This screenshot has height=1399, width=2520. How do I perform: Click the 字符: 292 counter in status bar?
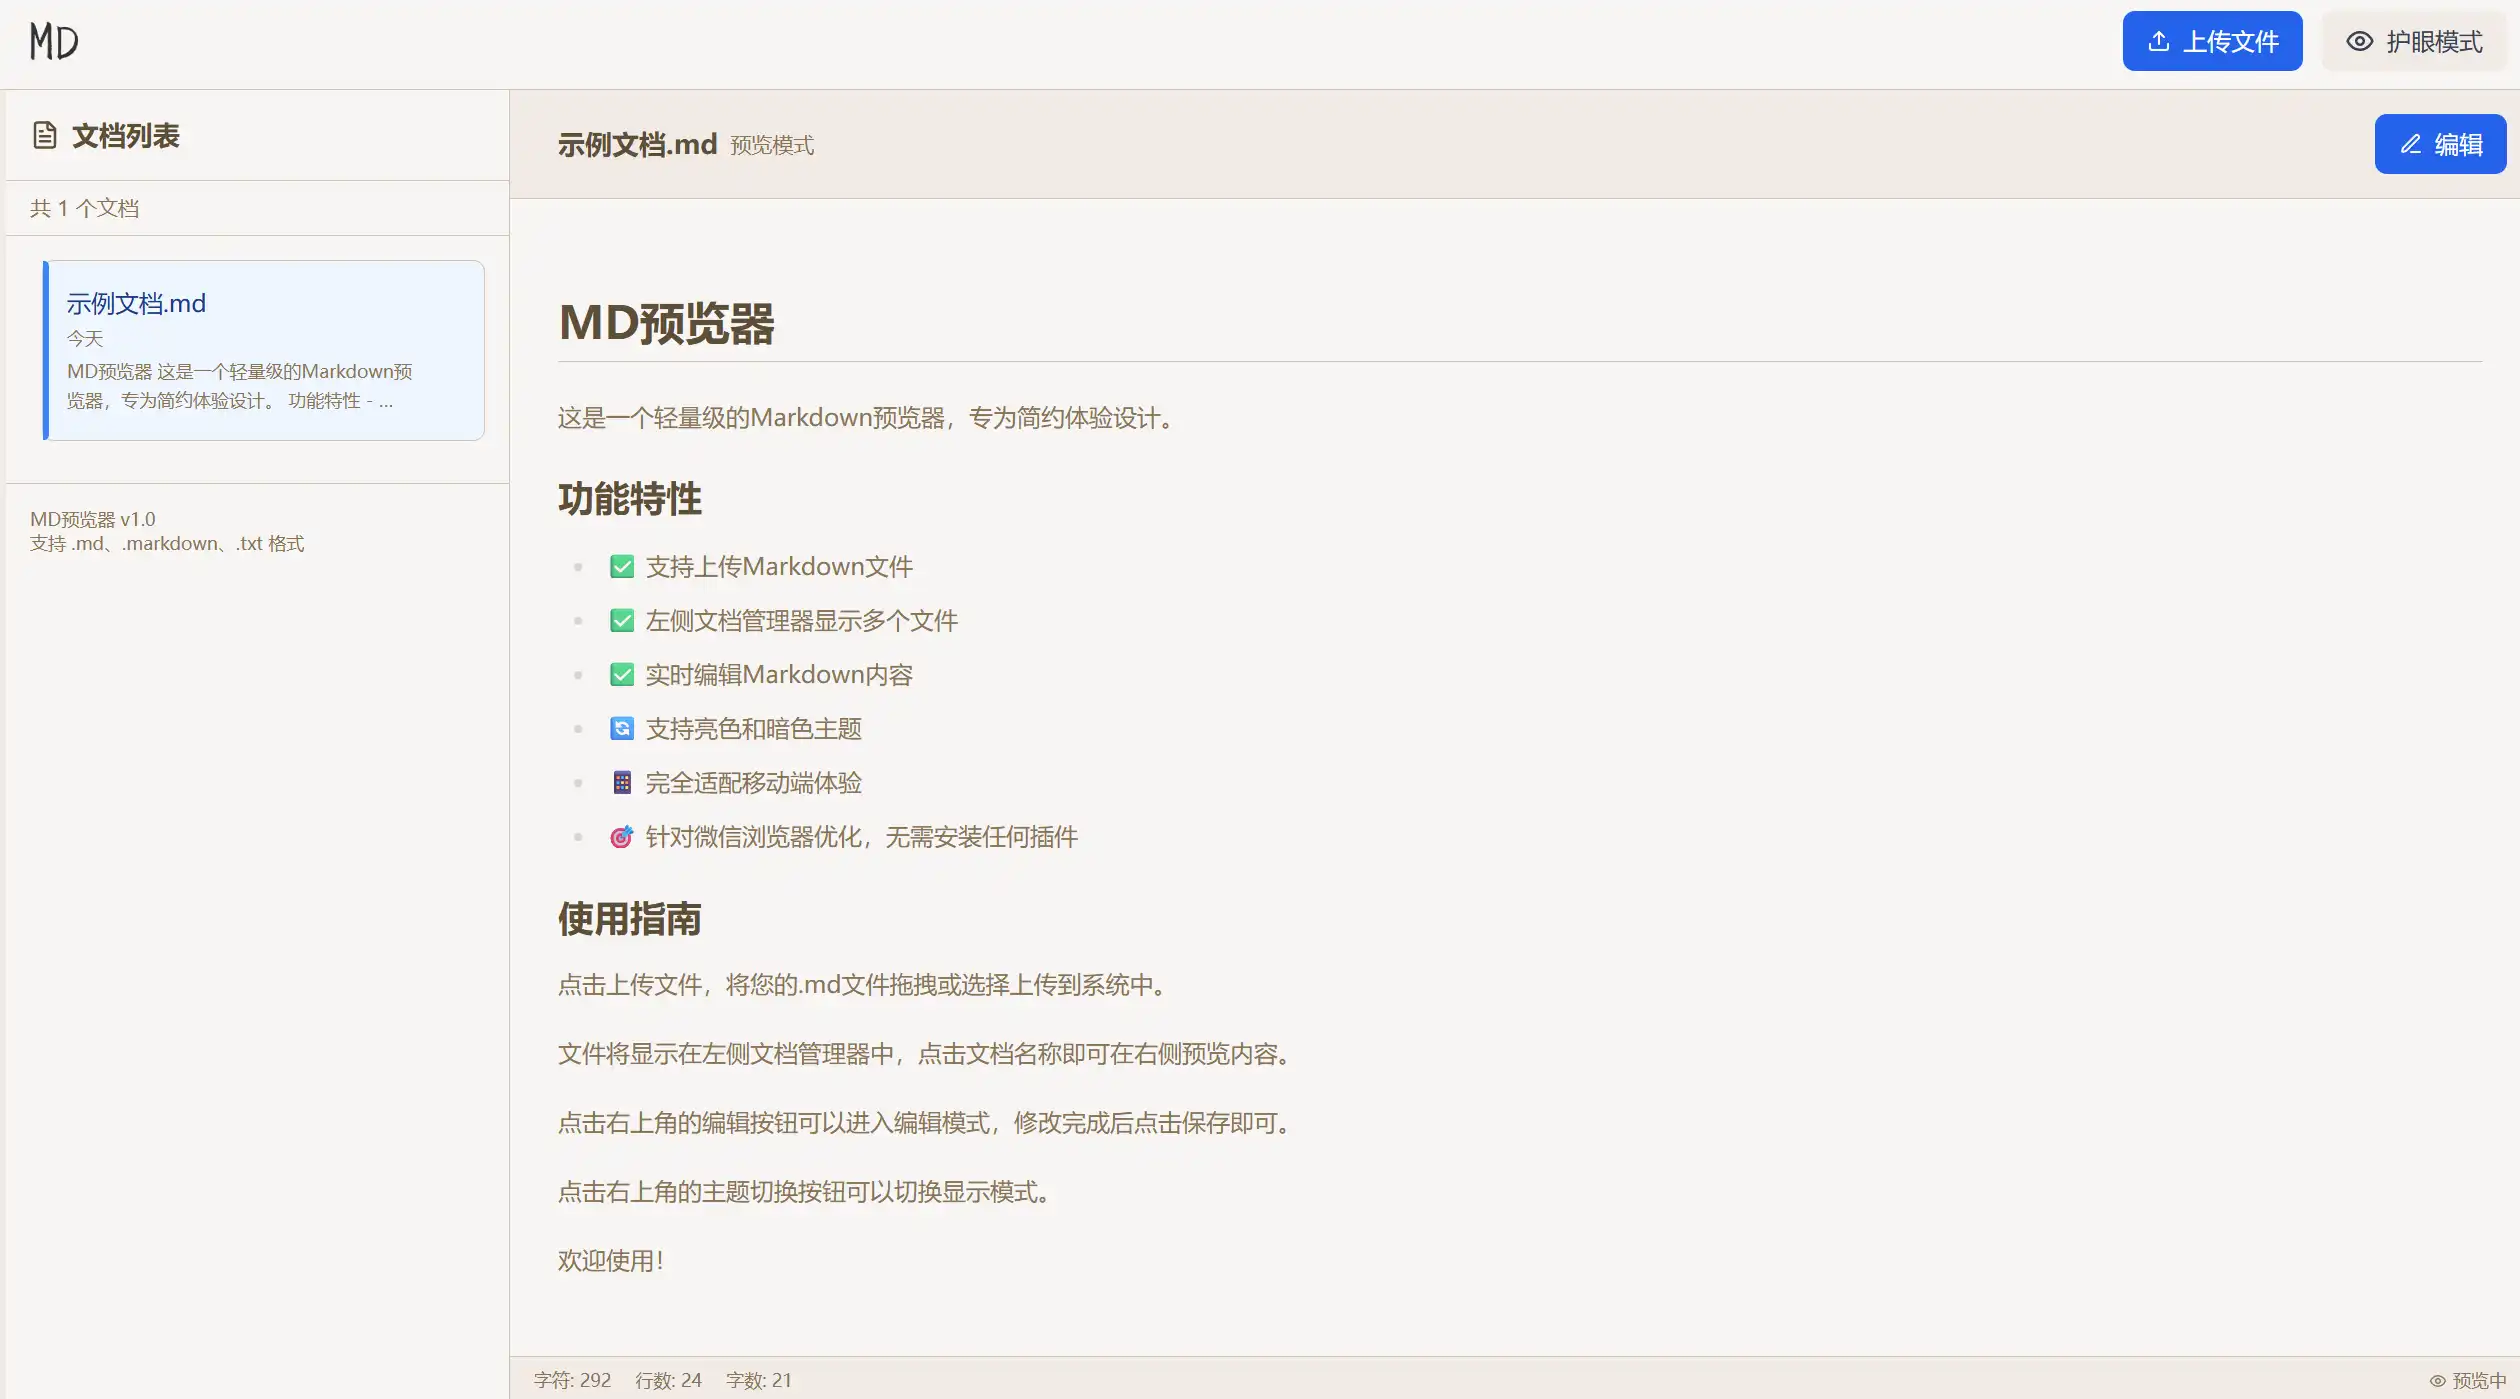pos(572,1380)
